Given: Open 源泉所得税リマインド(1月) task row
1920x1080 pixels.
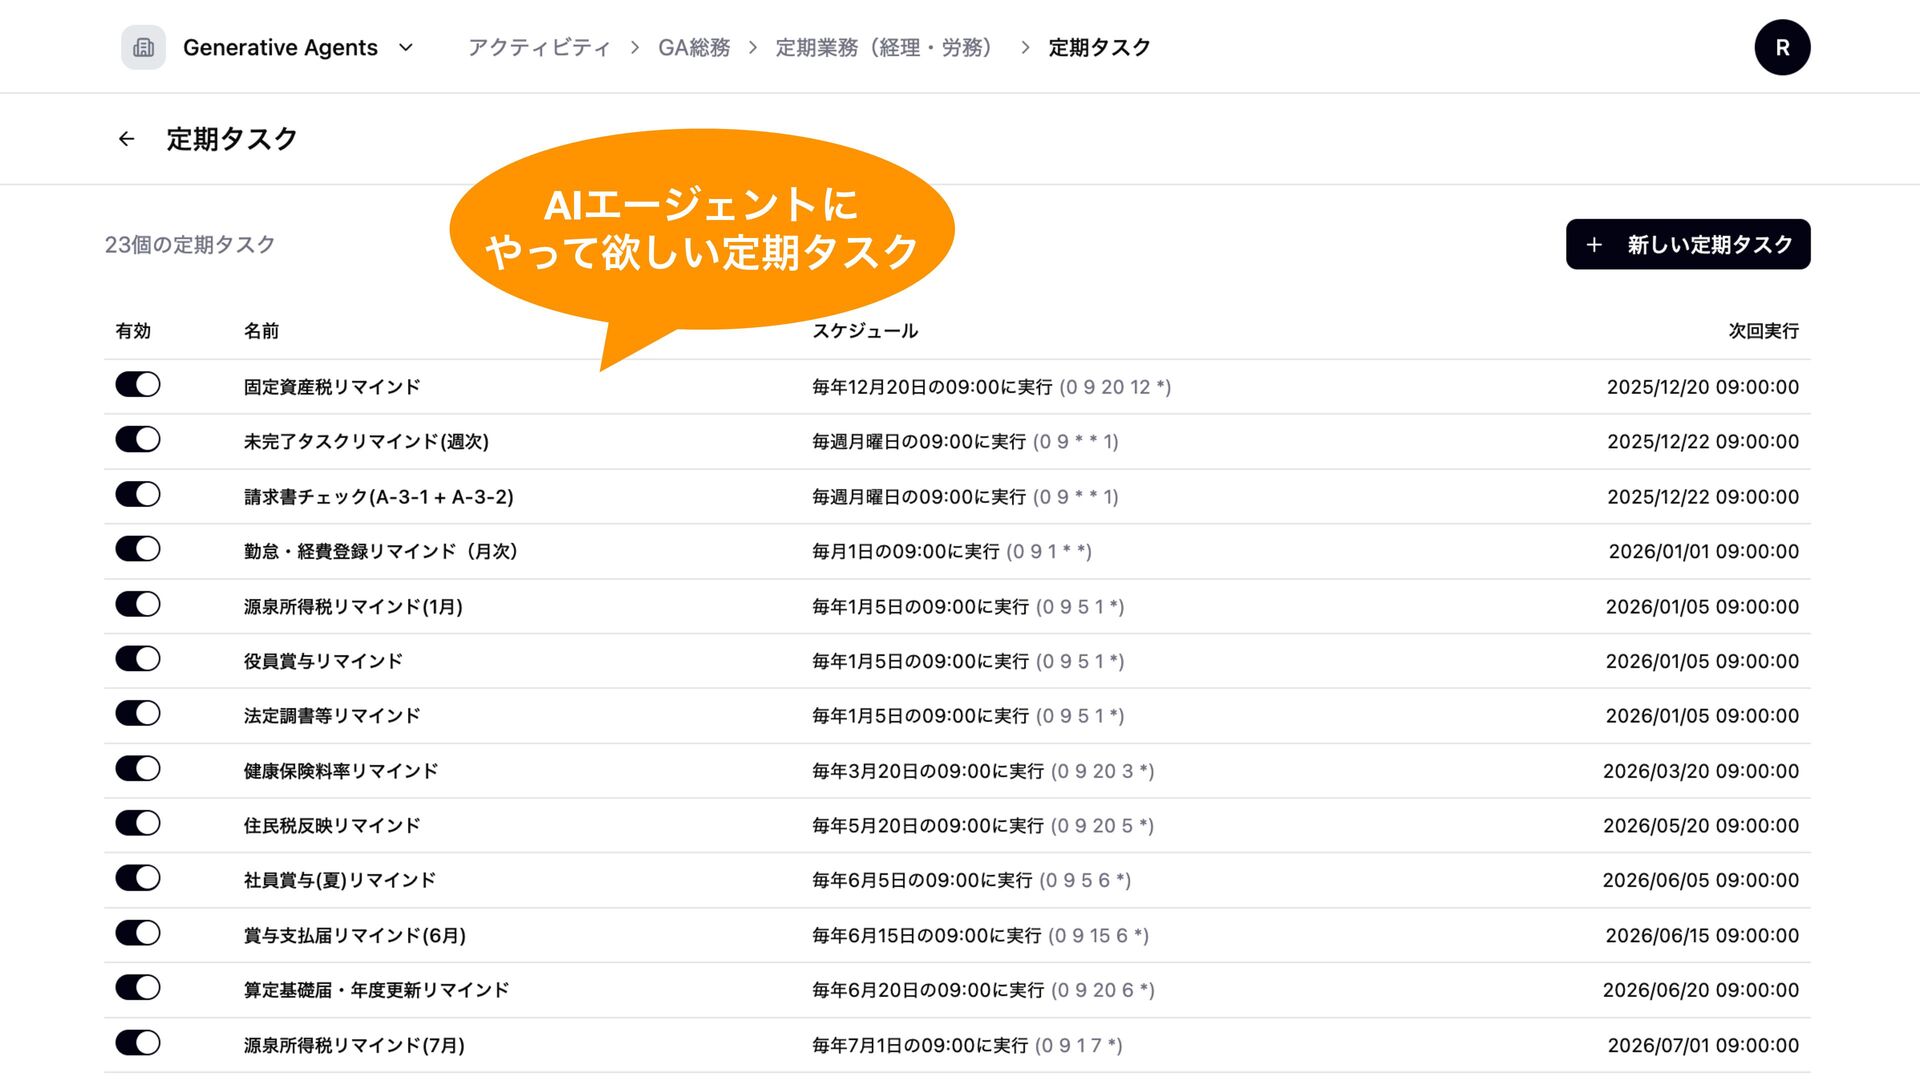Looking at the screenshot, I should [x=353, y=607].
